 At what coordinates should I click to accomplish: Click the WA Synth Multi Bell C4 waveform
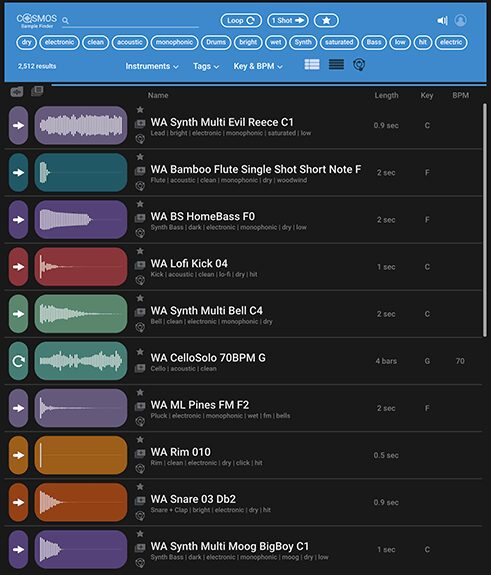81,314
